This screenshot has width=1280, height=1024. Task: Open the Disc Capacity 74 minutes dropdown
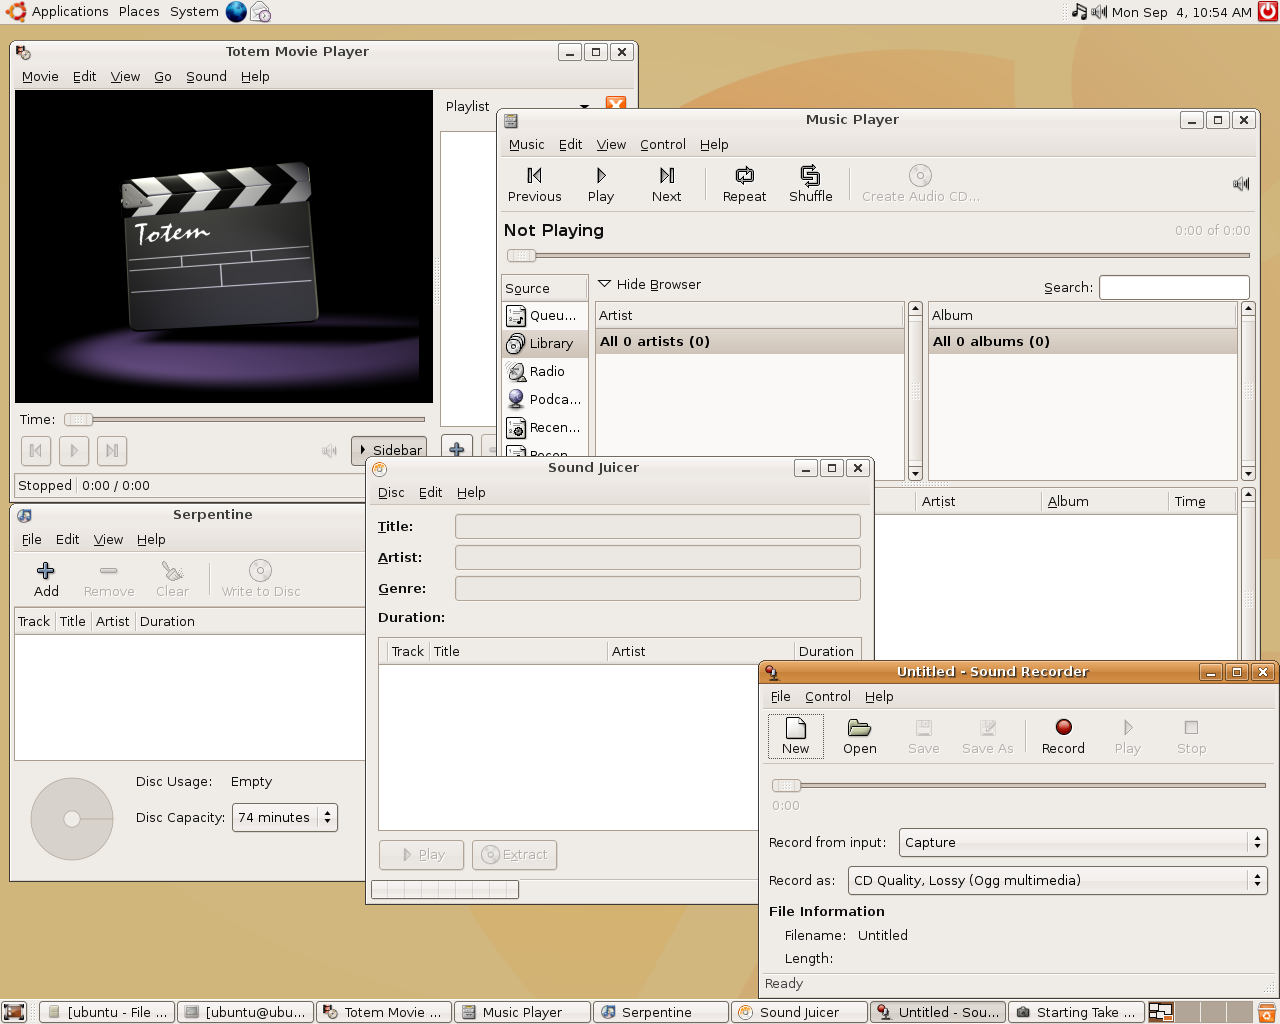click(285, 817)
